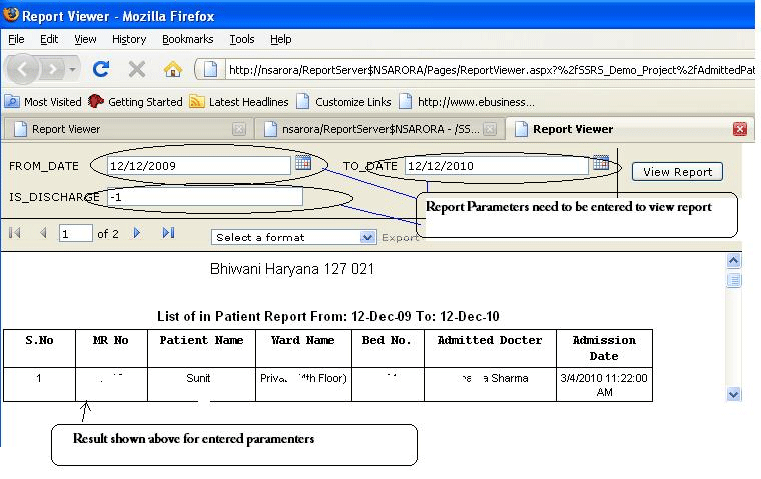Click report scrollbar up arrow

(x=733, y=261)
